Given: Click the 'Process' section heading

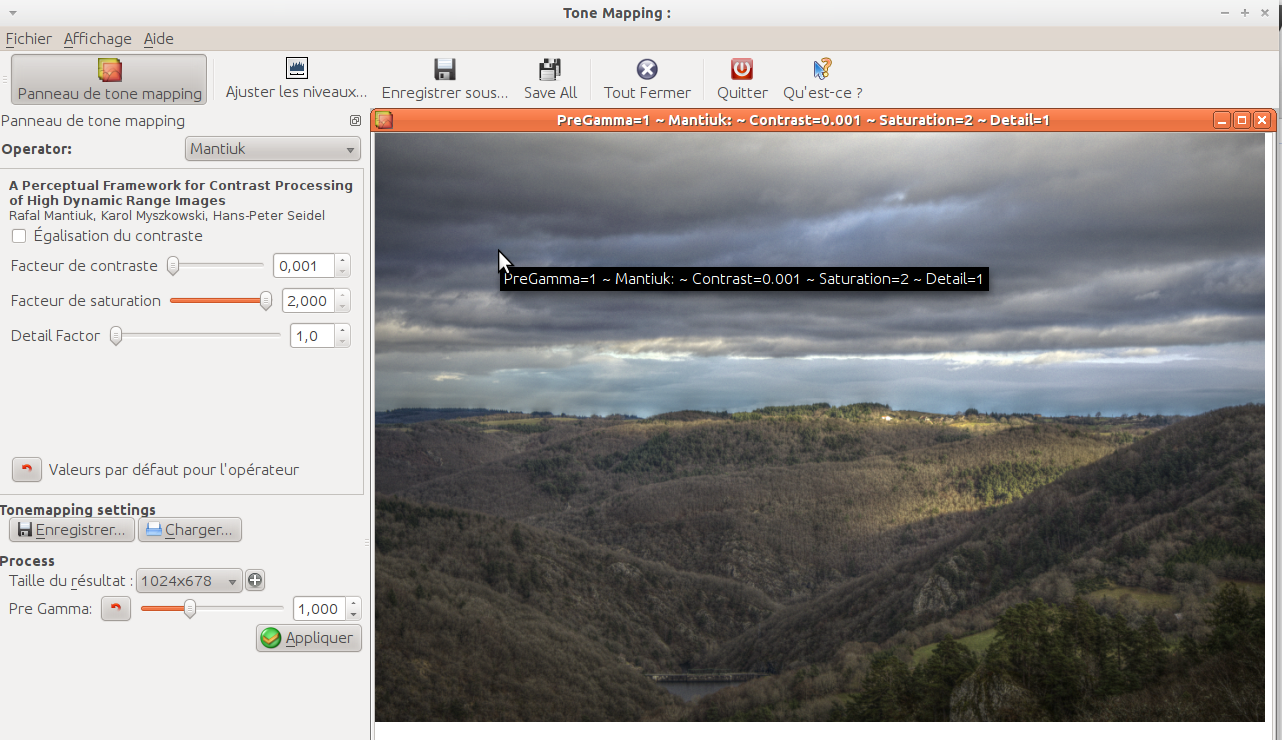Looking at the screenshot, I should pos(28,561).
